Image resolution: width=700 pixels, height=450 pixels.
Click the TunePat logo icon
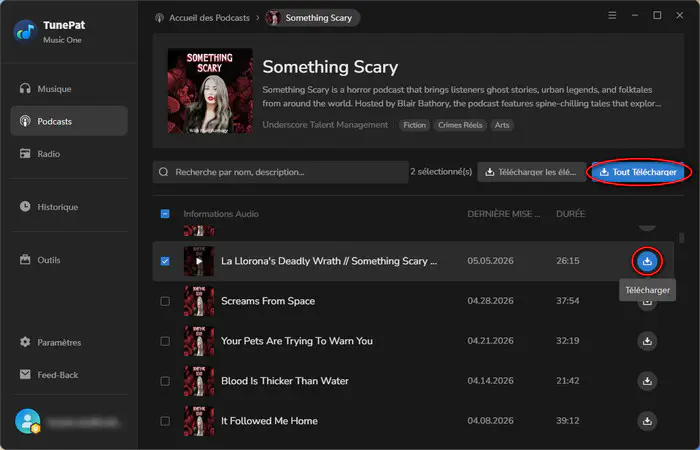point(25,31)
